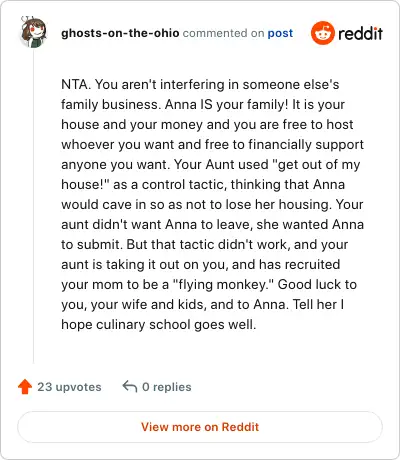This screenshot has height=460, width=400.
Task: Click the line "to submit. But that tactic didn't work"
Action: point(175,245)
